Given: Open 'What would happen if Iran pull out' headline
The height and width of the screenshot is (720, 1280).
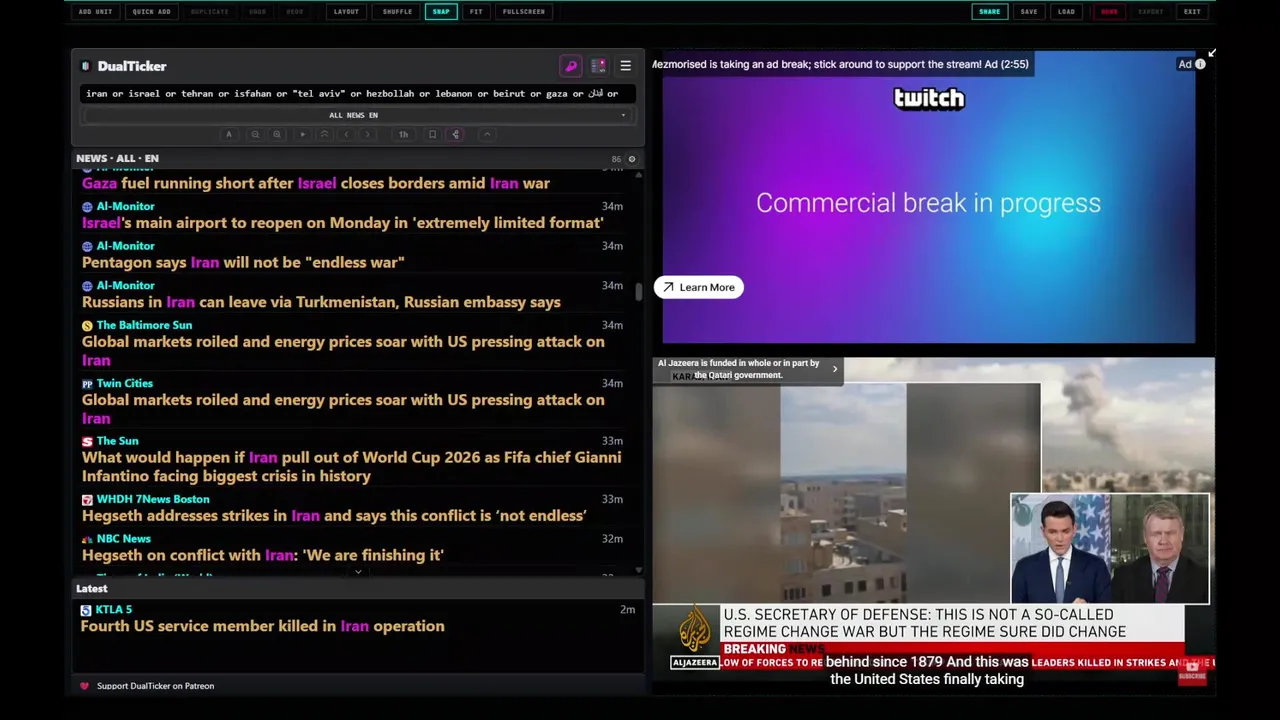Looking at the screenshot, I should [x=351, y=467].
